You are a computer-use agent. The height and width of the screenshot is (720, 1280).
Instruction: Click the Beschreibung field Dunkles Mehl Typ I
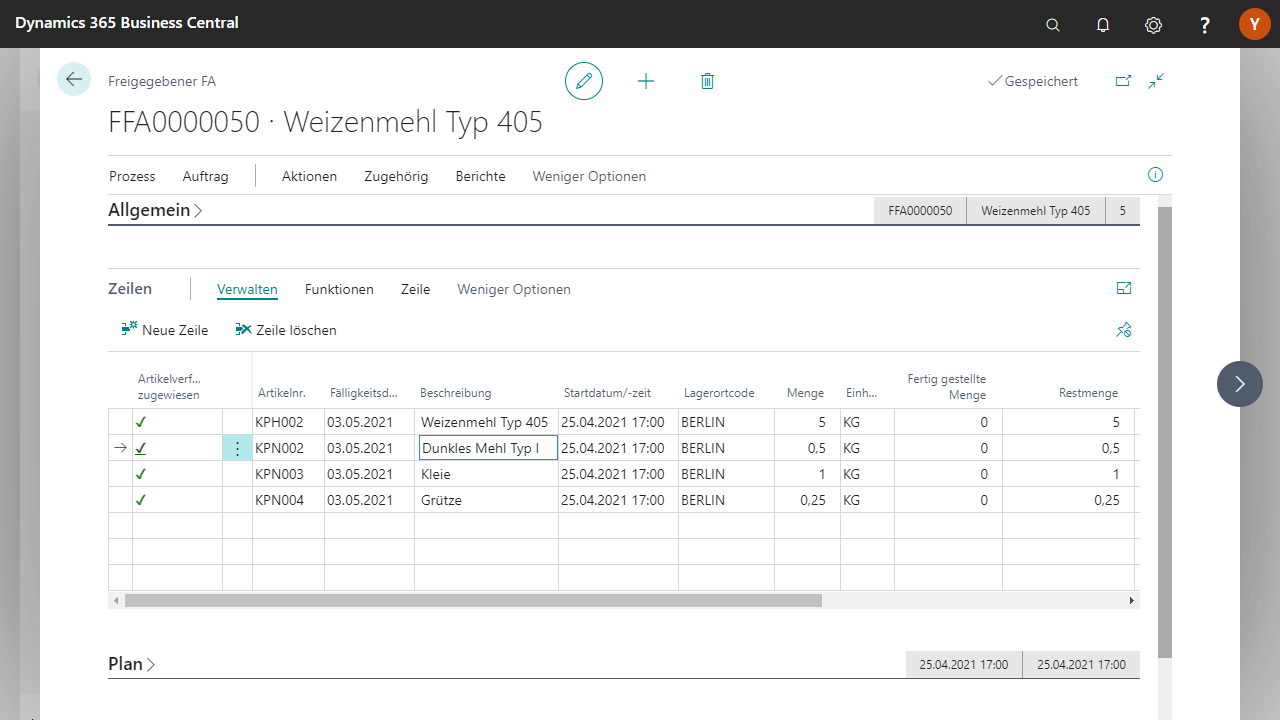click(488, 448)
